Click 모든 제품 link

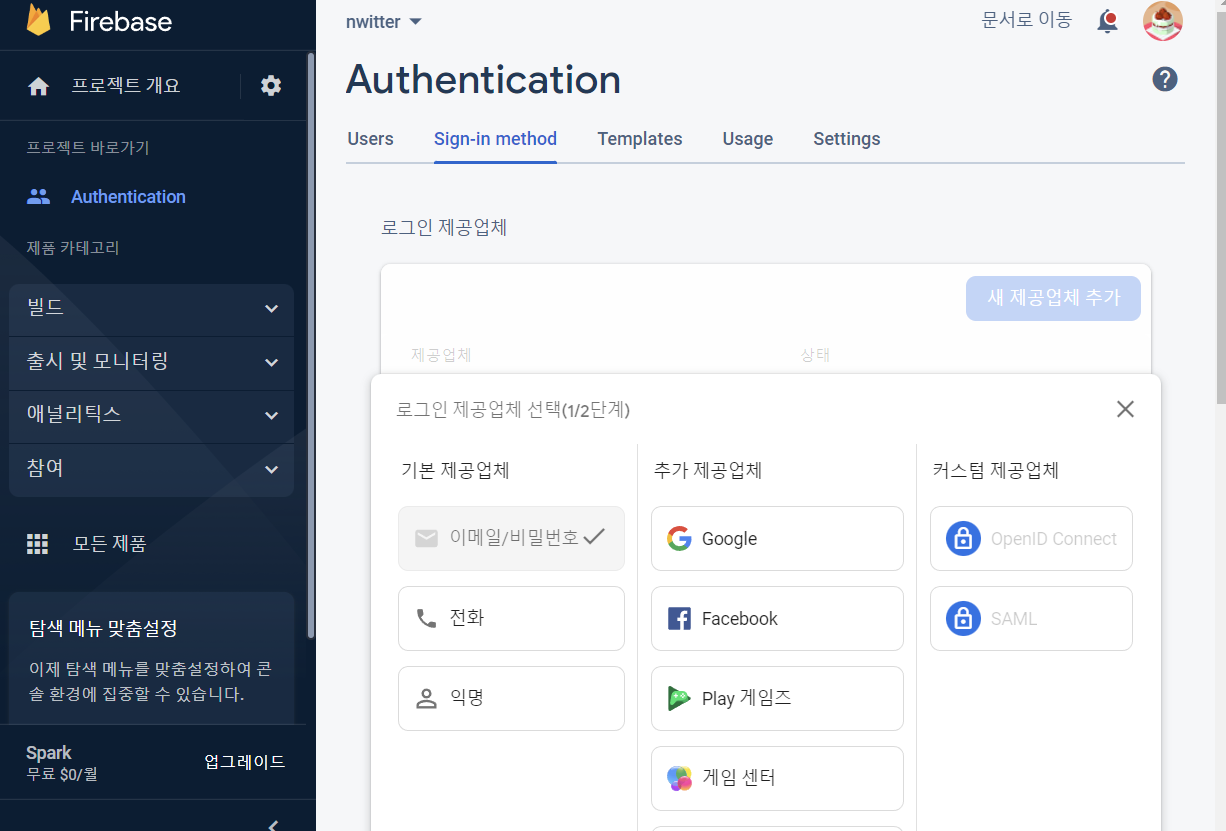pos(110,544)
